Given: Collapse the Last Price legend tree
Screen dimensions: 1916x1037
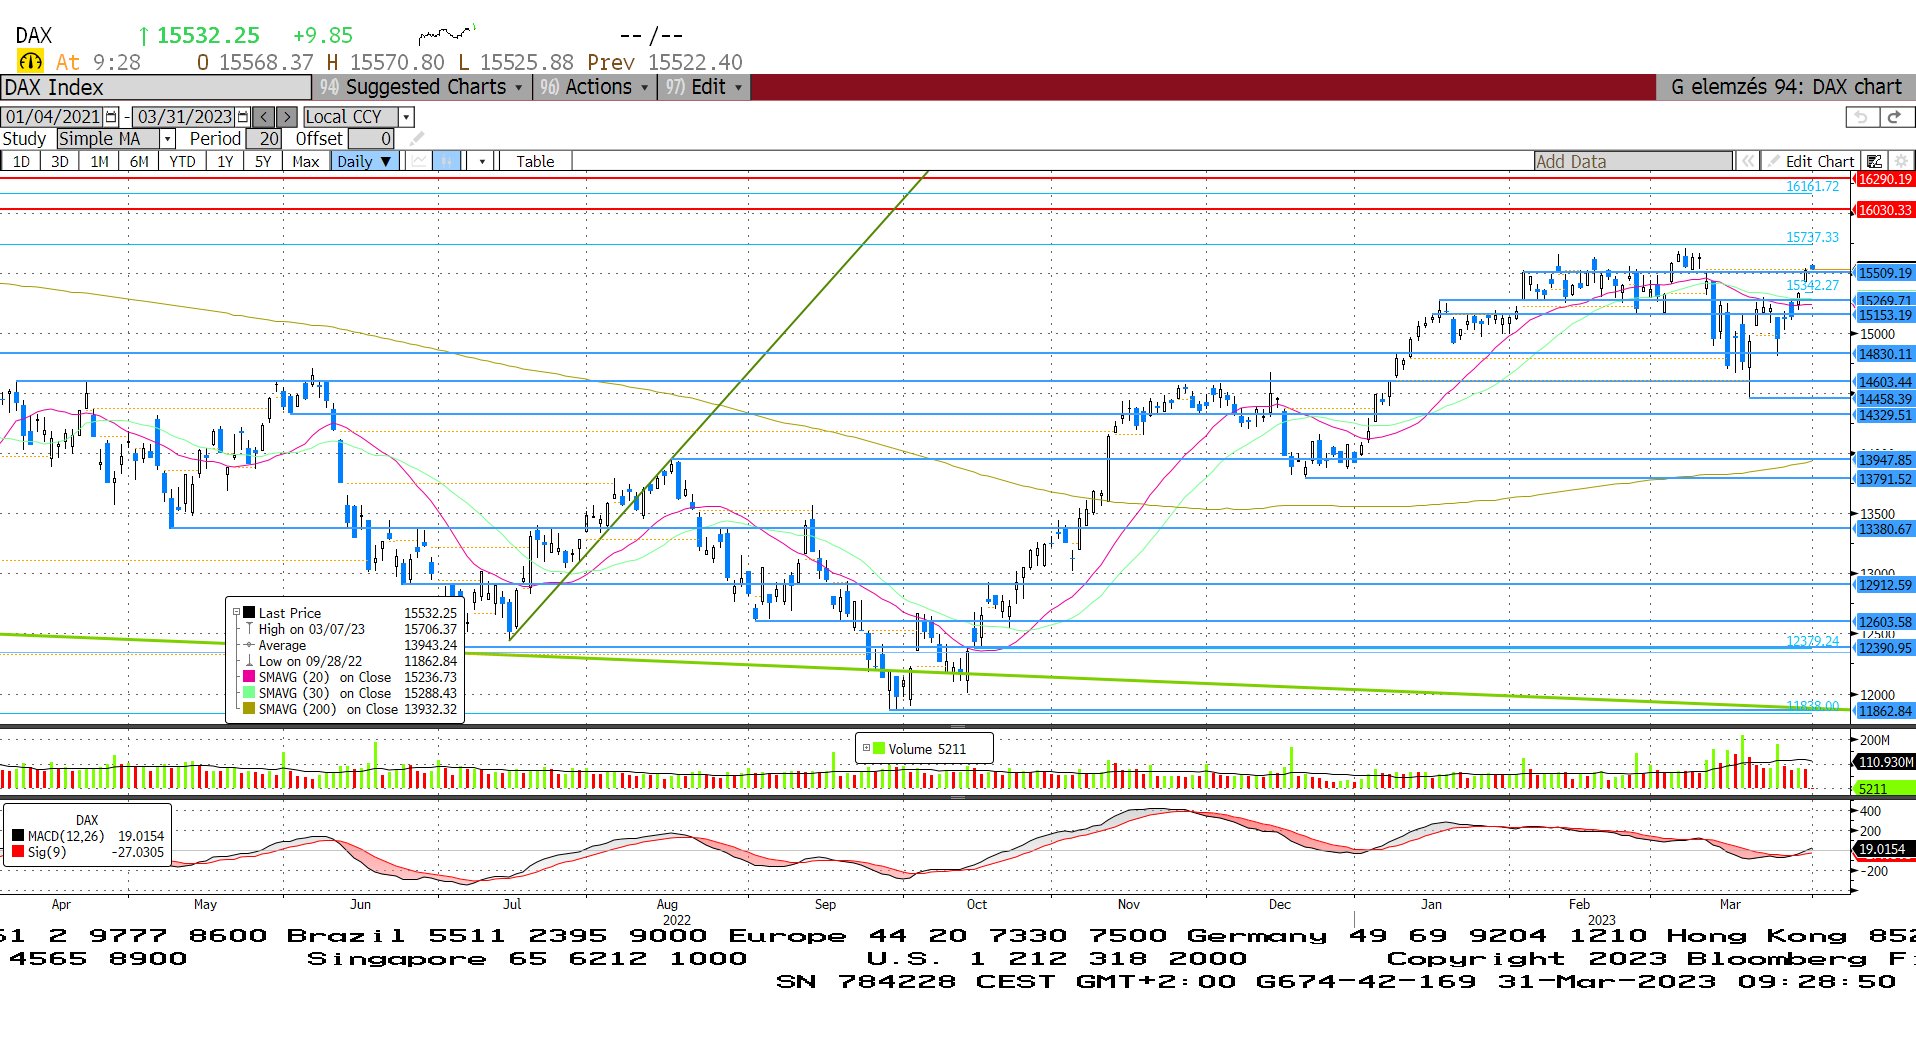Looking at the screenshot, I should click(x=237, y=612).
